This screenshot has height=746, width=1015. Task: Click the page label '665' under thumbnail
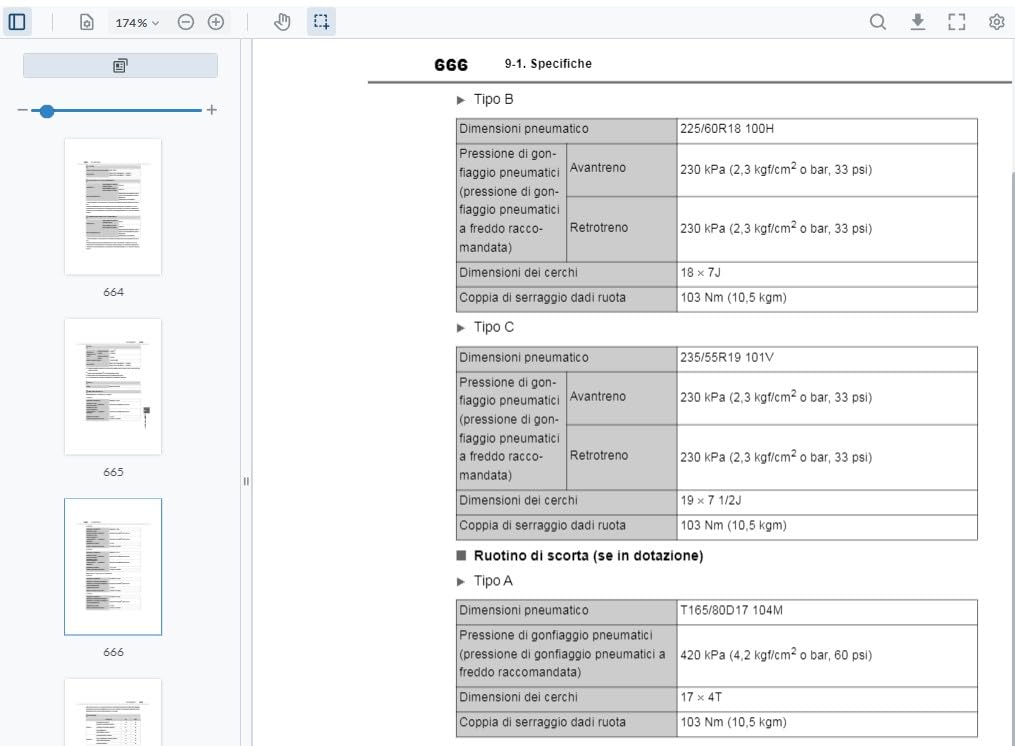[113, 472]
